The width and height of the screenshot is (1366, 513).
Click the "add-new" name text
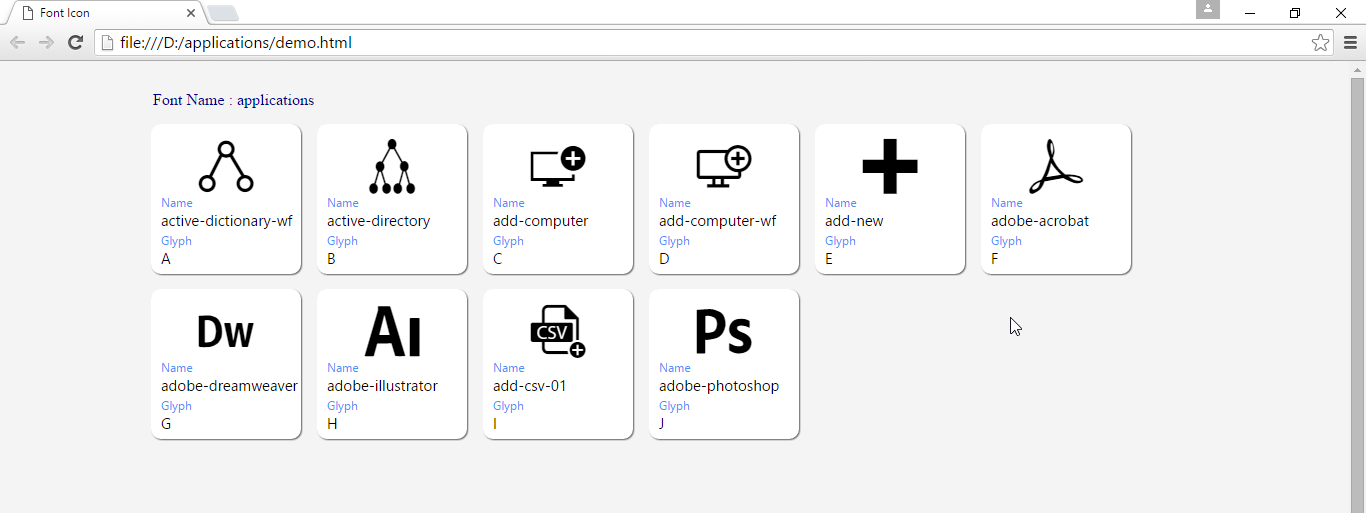[854, 221]
